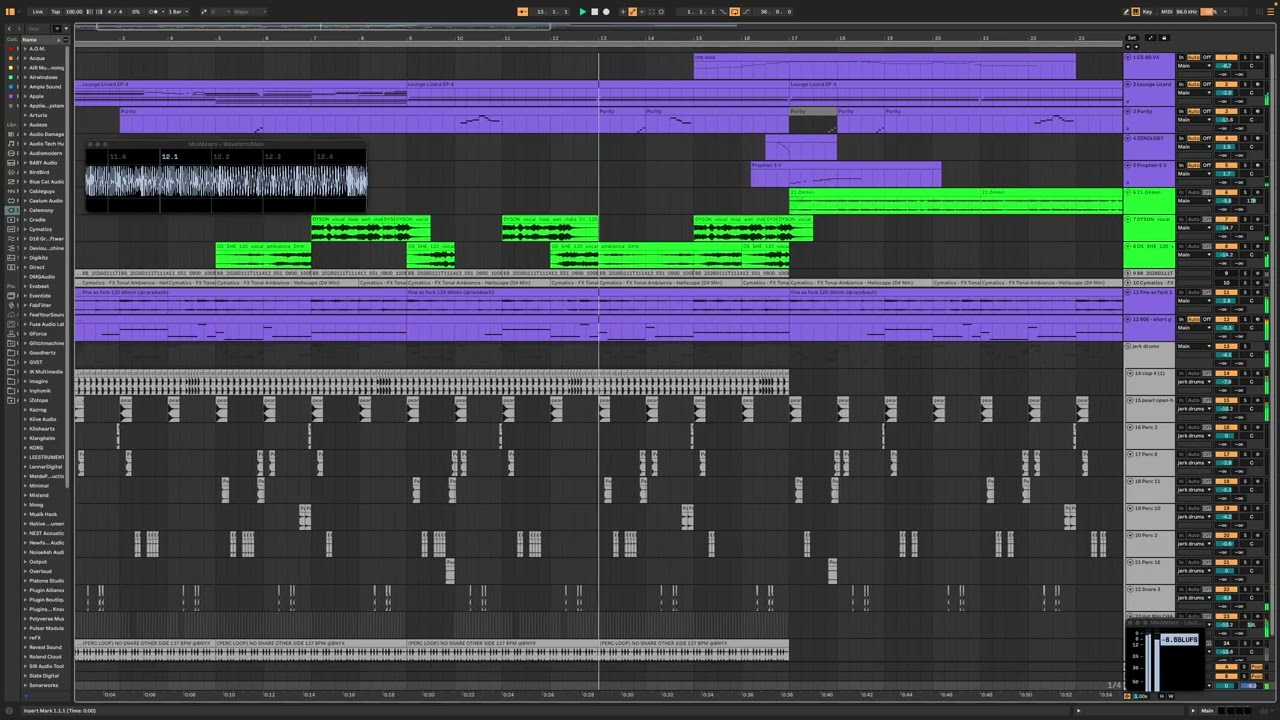The image size is (1280, 720).
Task: Click the MIDI Arrangement Overdub plus icon
Action: pyautogui.click(x=622, y=11)
